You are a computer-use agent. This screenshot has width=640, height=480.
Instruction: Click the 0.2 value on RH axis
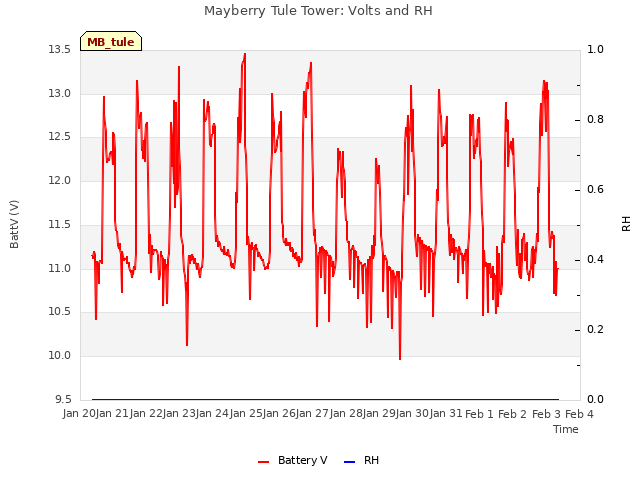595,329
